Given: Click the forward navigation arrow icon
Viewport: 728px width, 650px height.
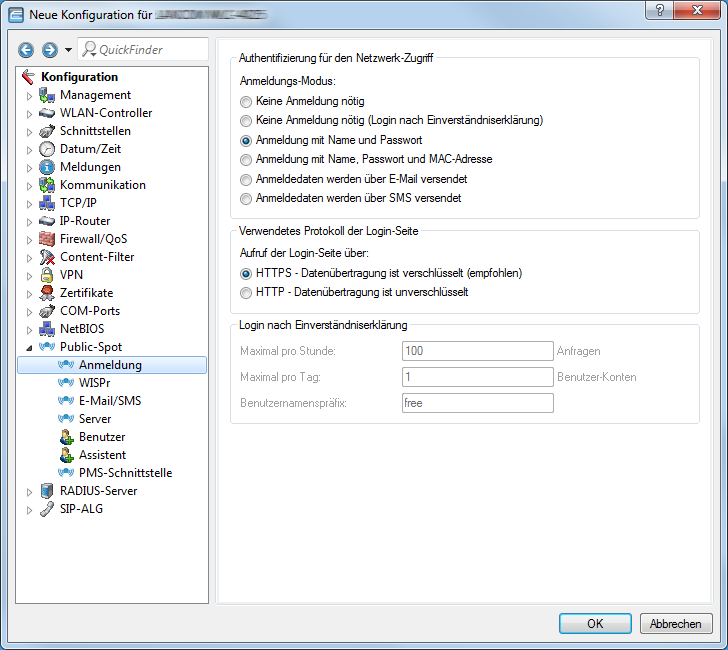Looking at the screenshot, I should [x=49, y=50].
